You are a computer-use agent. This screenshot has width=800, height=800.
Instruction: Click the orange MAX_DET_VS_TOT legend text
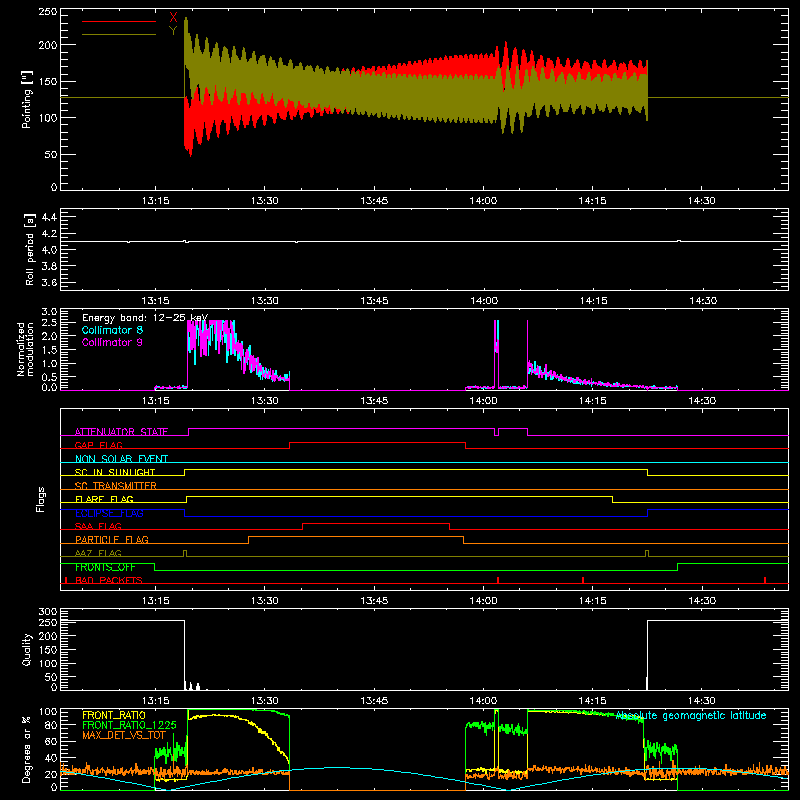coord(124,735)
